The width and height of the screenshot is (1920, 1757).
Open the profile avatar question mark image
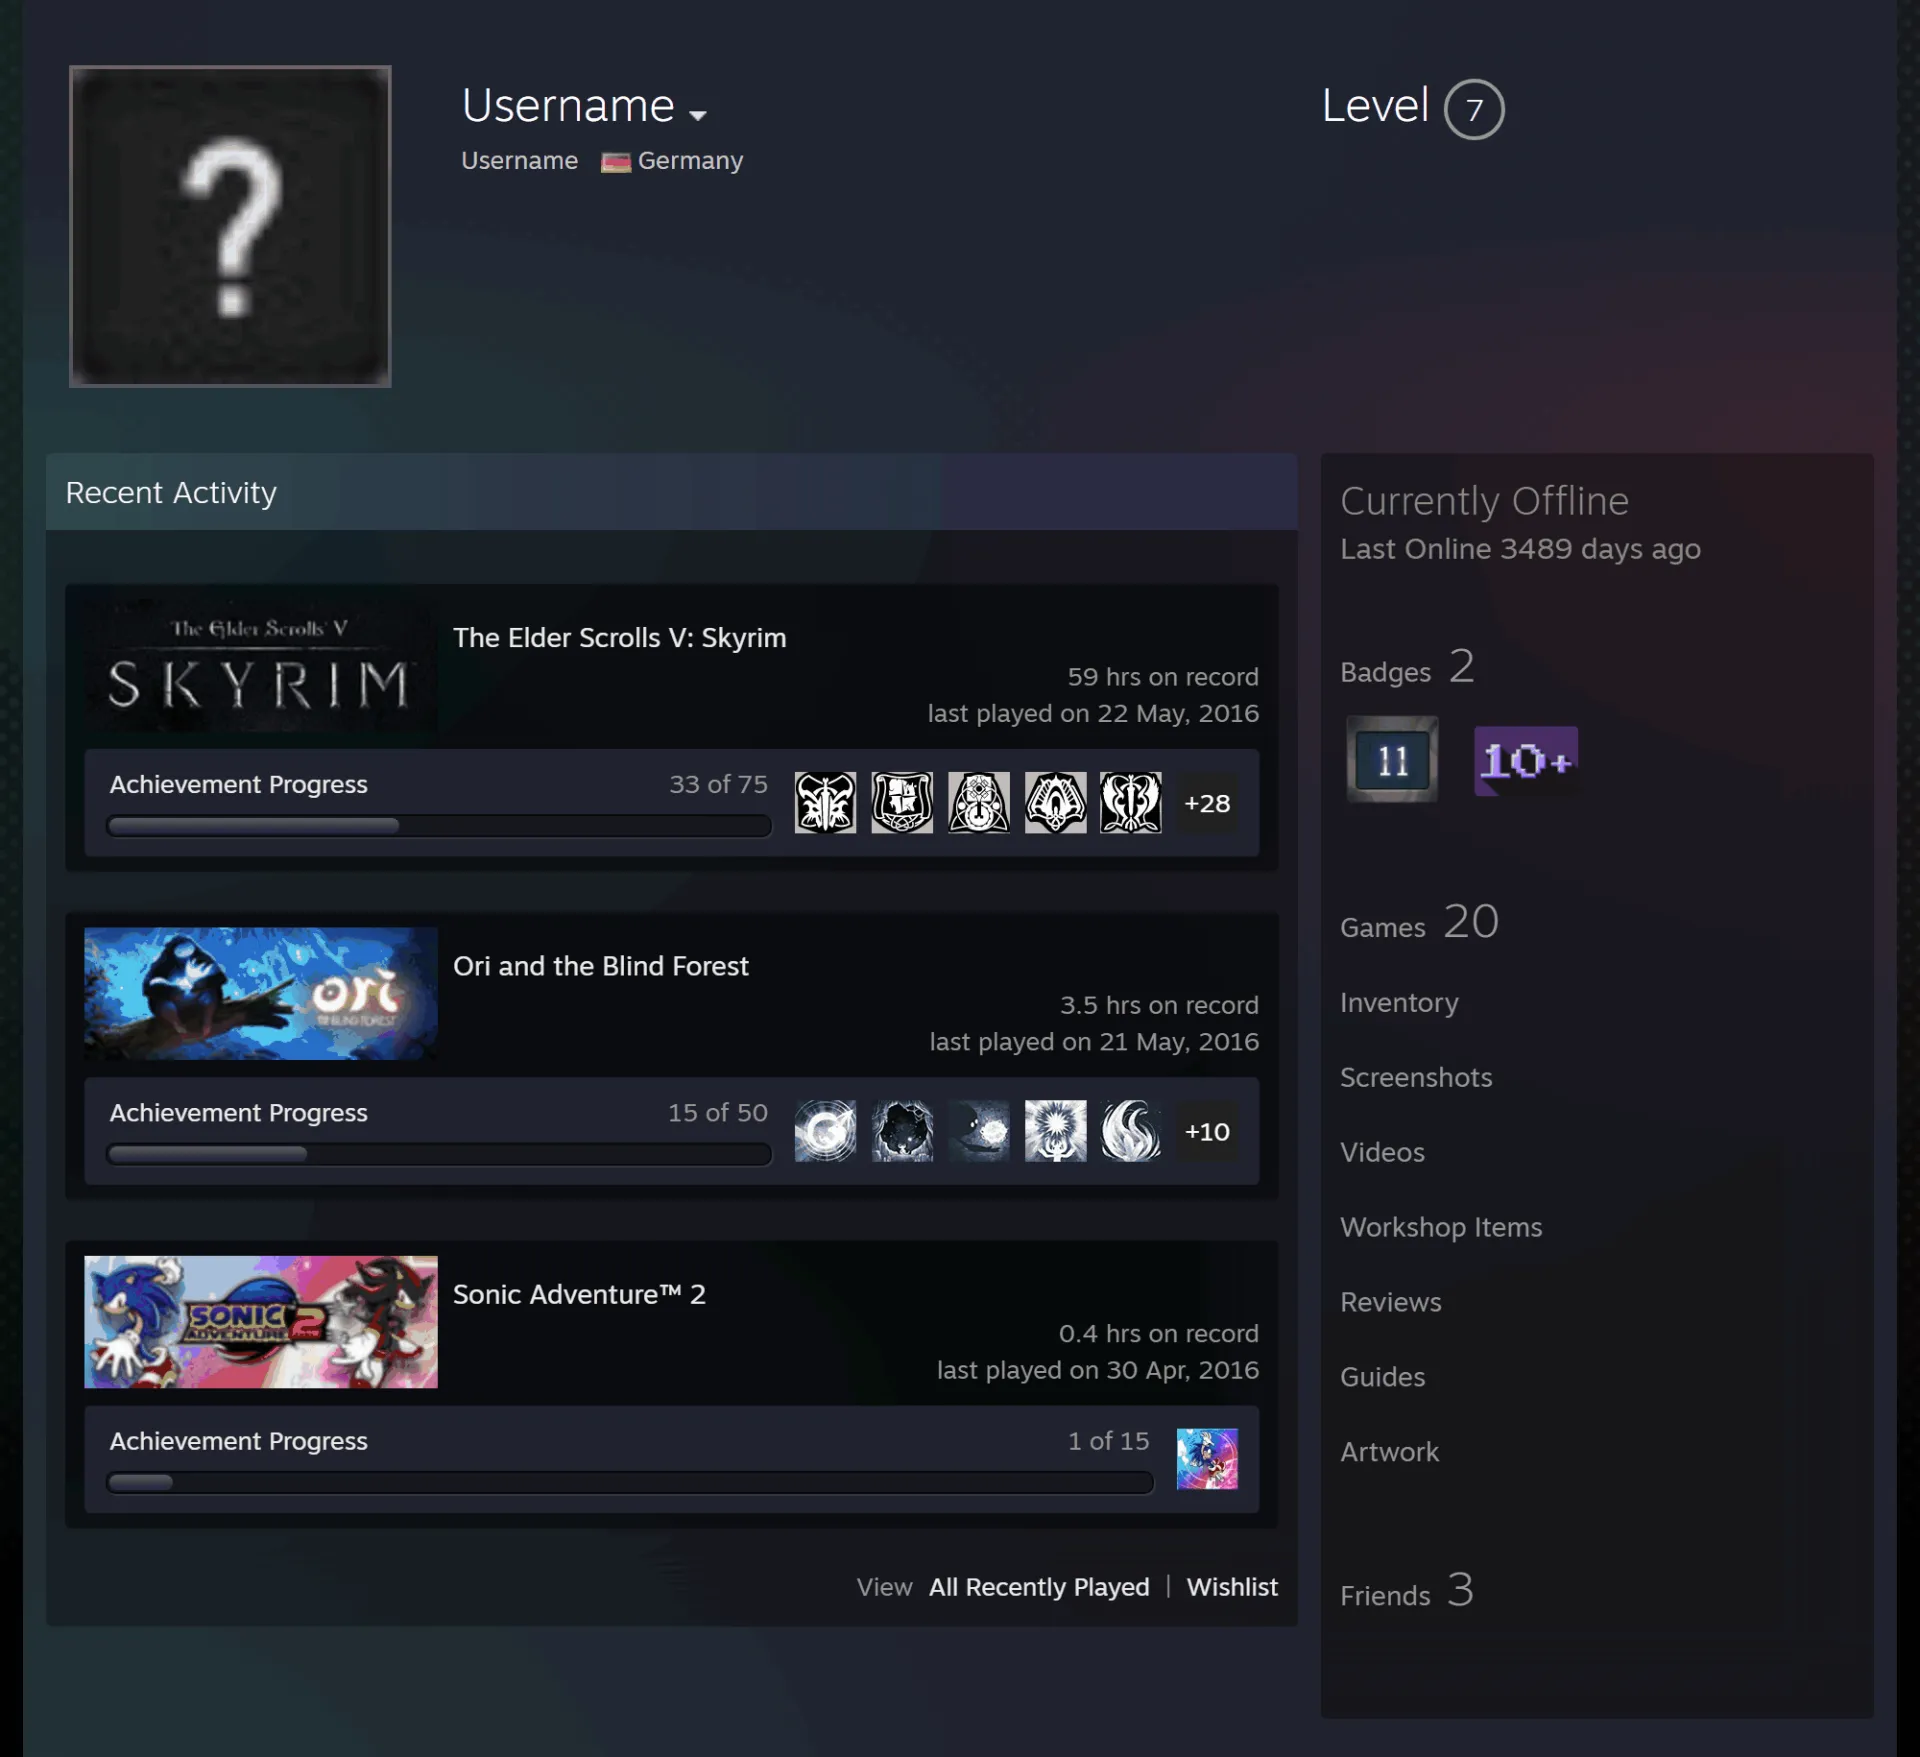tap(230, 226)
